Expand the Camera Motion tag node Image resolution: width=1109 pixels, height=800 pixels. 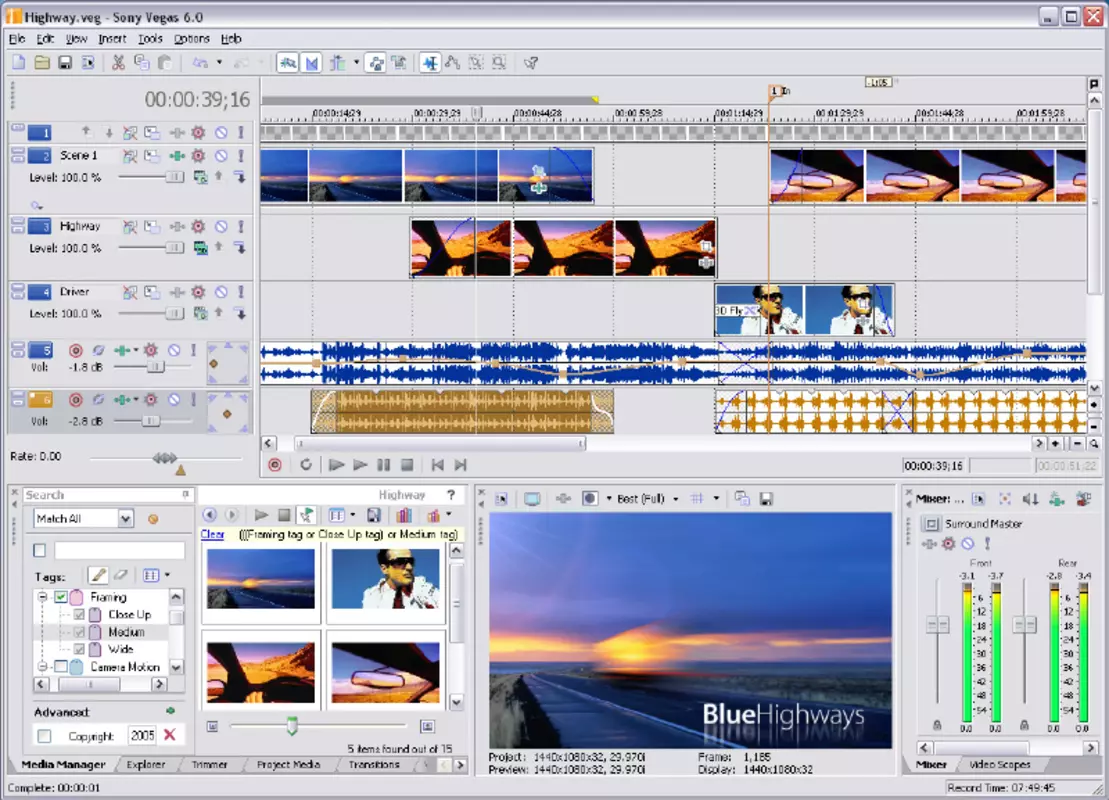point(42,666)
